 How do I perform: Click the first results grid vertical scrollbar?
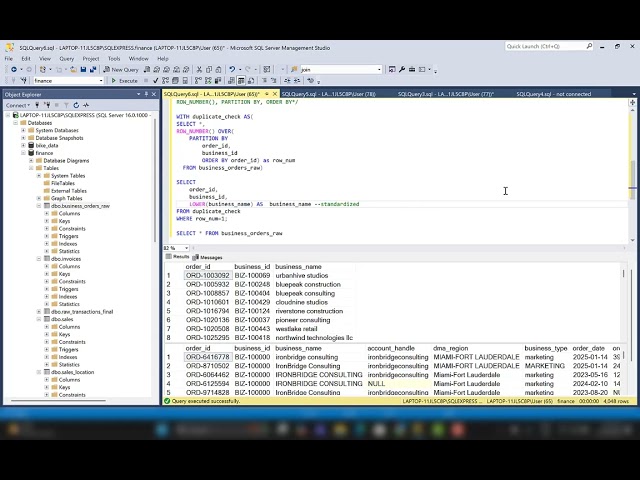click(x=623, y=273)
